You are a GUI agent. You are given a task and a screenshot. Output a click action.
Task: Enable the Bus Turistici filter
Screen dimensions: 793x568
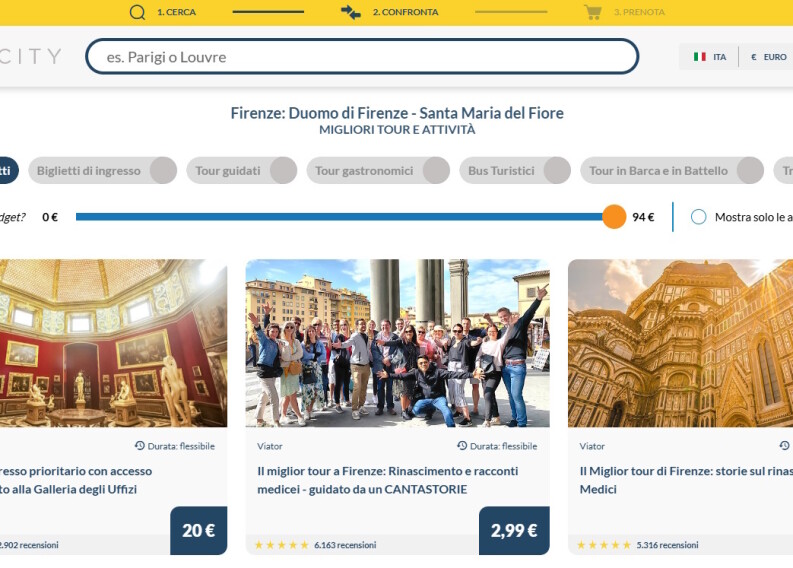tap(515, 170)
